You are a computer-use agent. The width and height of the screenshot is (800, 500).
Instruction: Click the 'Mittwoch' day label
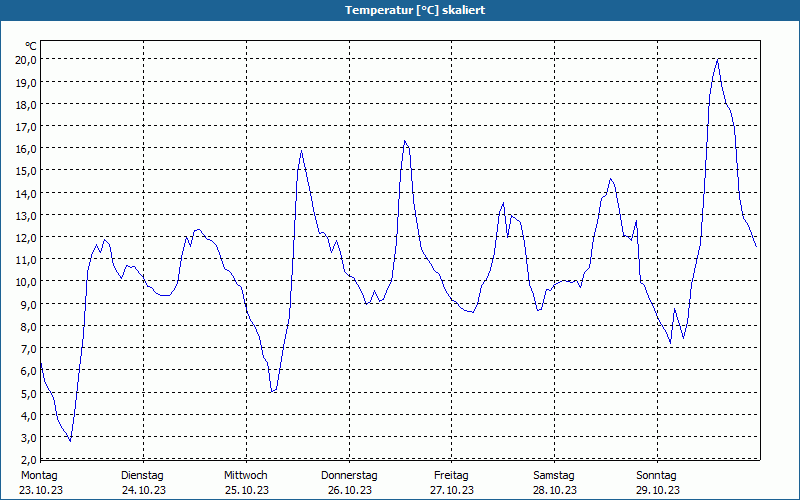[x=245, y=476]
